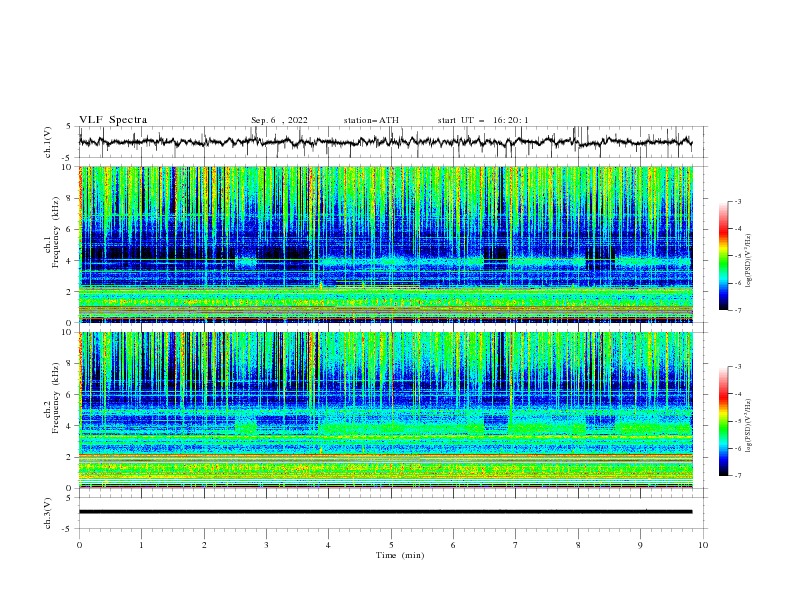Click the 'ch.3(V)' axis label
This screenshot has height=612, width=792.
point(48,513)
